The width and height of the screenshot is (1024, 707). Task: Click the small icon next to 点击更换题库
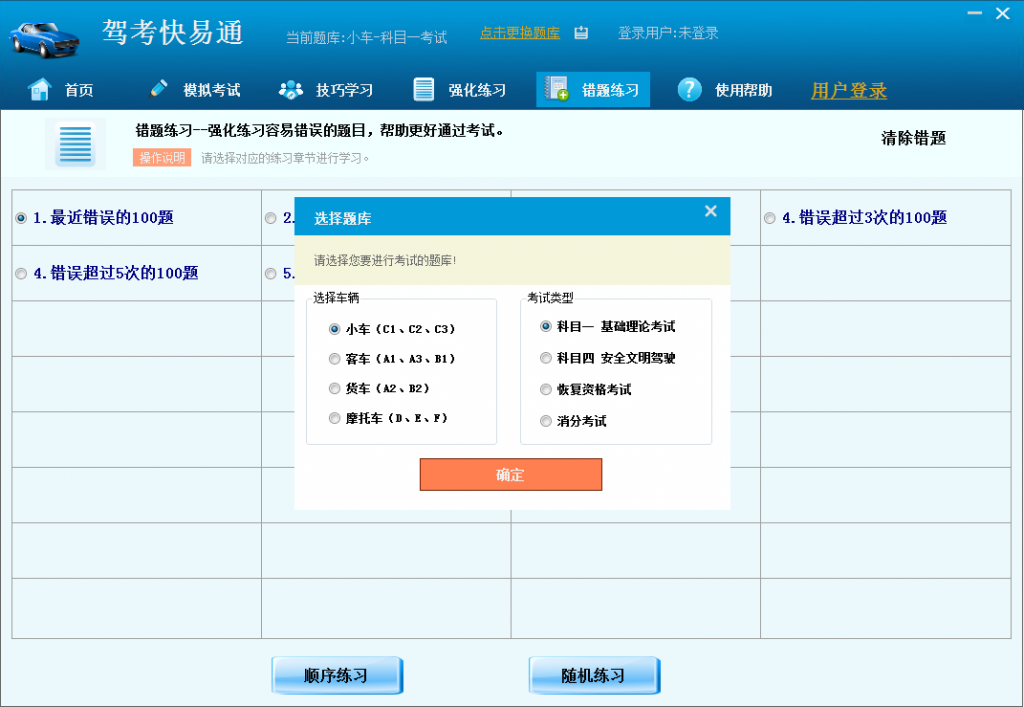click(581, 33)
